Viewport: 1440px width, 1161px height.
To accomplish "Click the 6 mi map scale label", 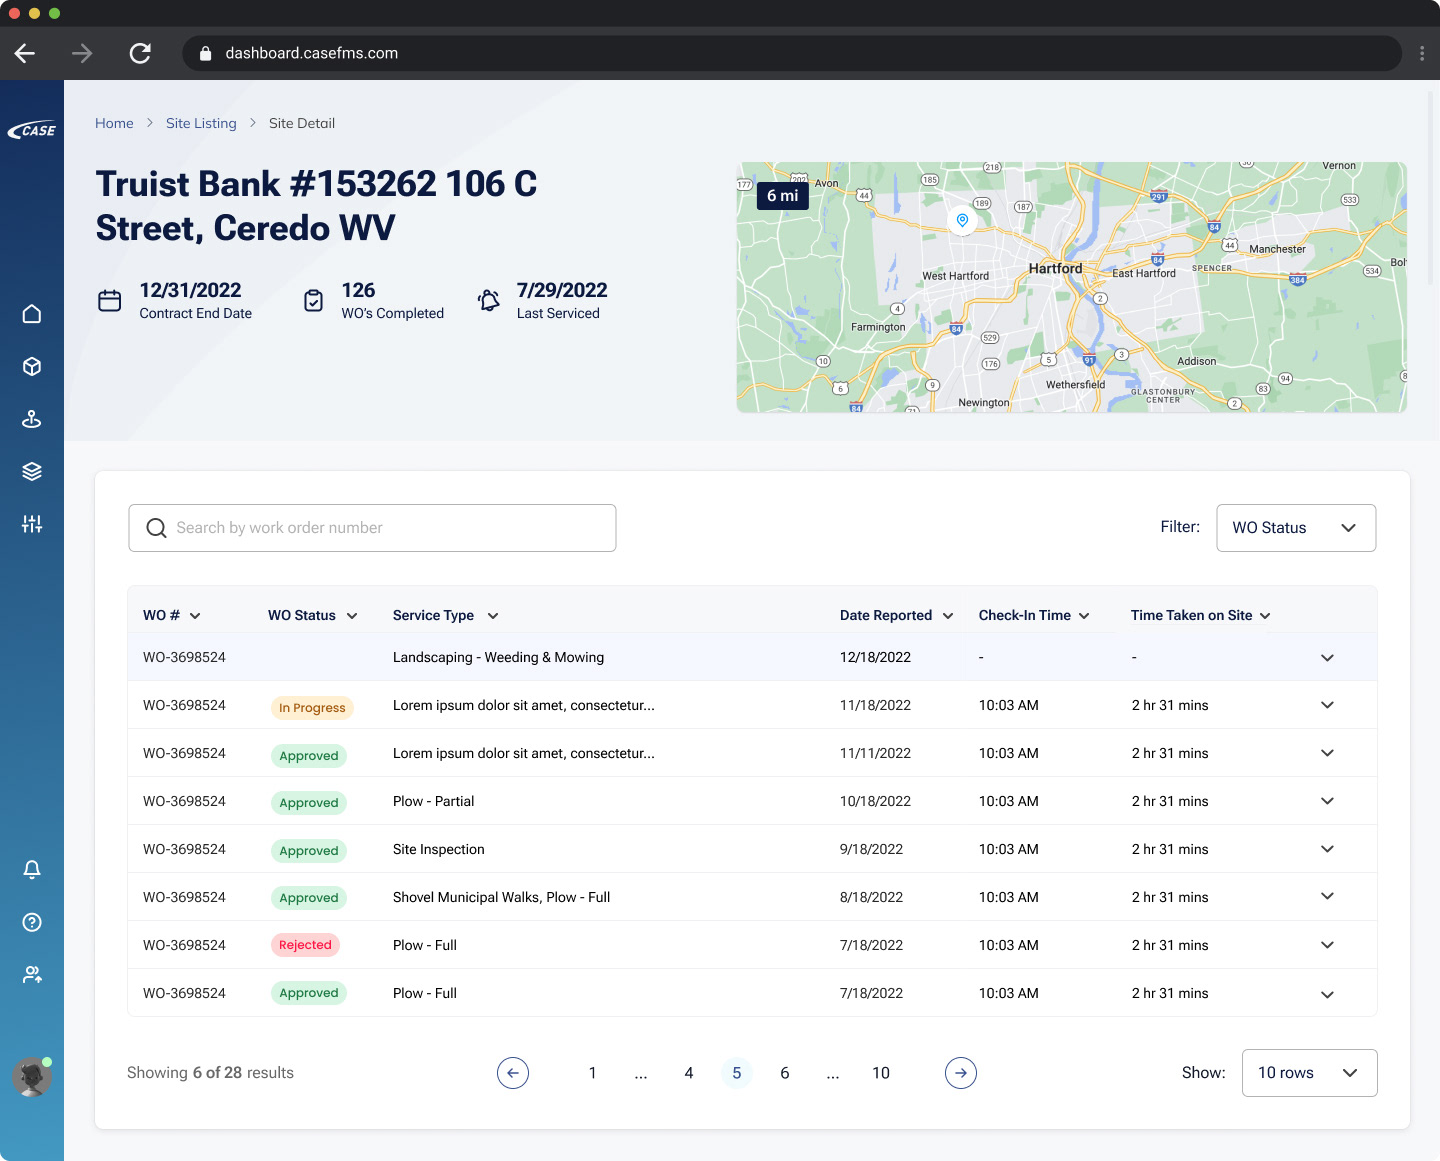I will tap(783, 196).
